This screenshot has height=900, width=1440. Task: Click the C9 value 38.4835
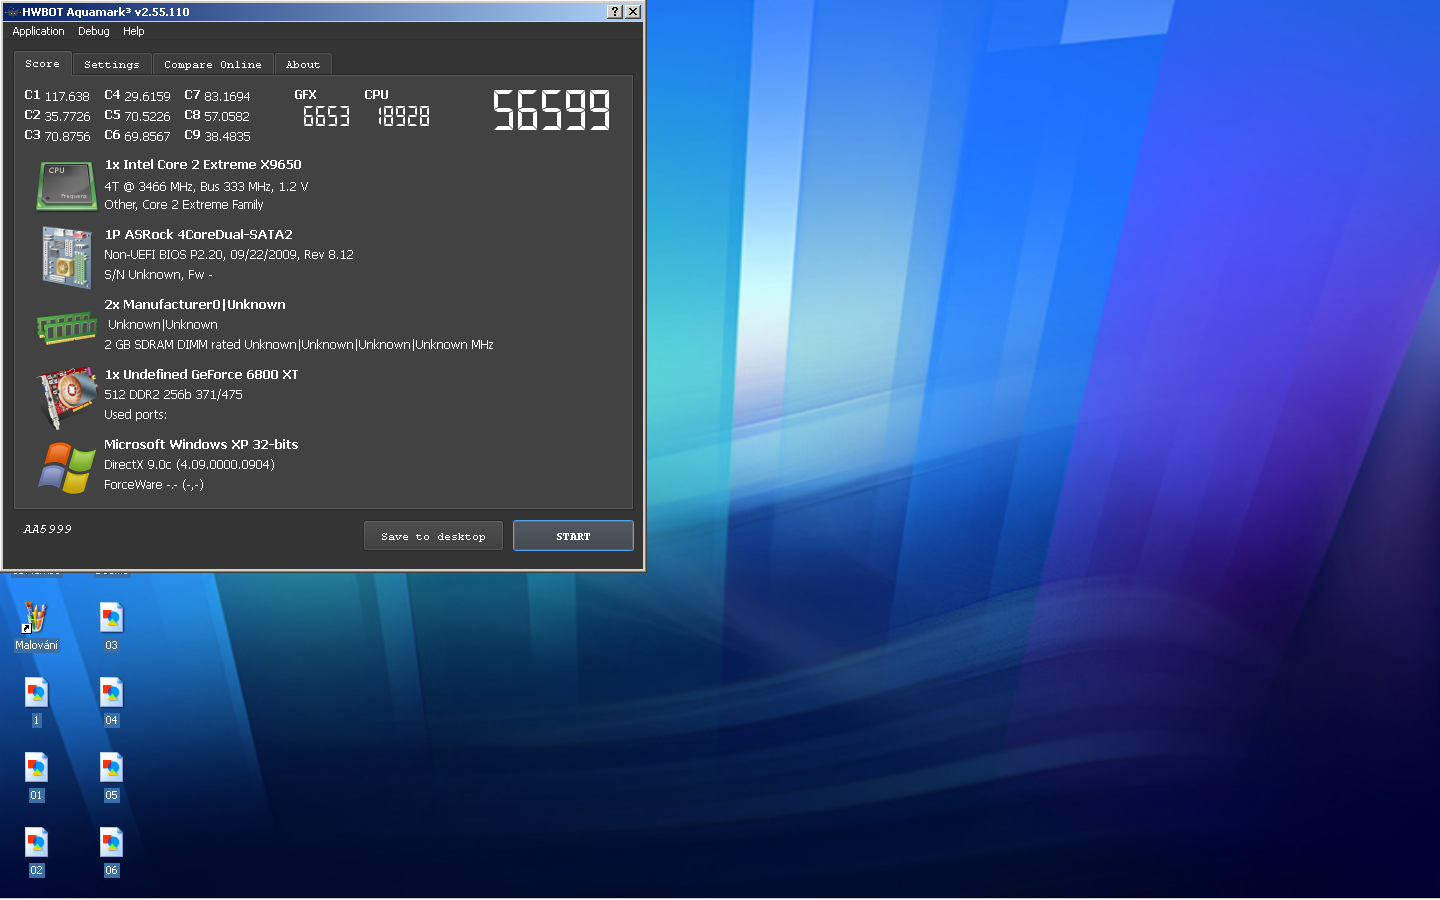pyautogui.click(x=227, y=137)
